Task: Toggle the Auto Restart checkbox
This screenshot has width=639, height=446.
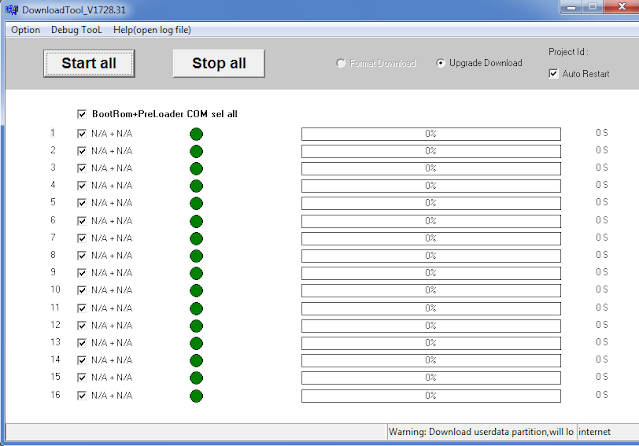Action: point(553,74)
